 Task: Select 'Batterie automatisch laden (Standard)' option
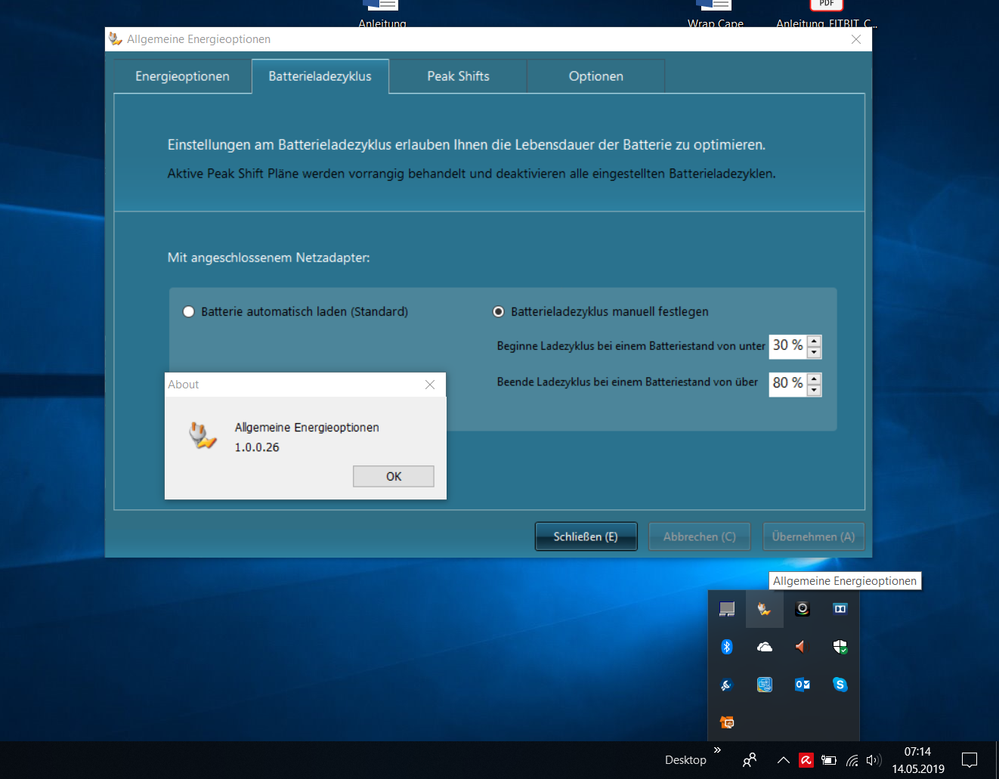188,312
